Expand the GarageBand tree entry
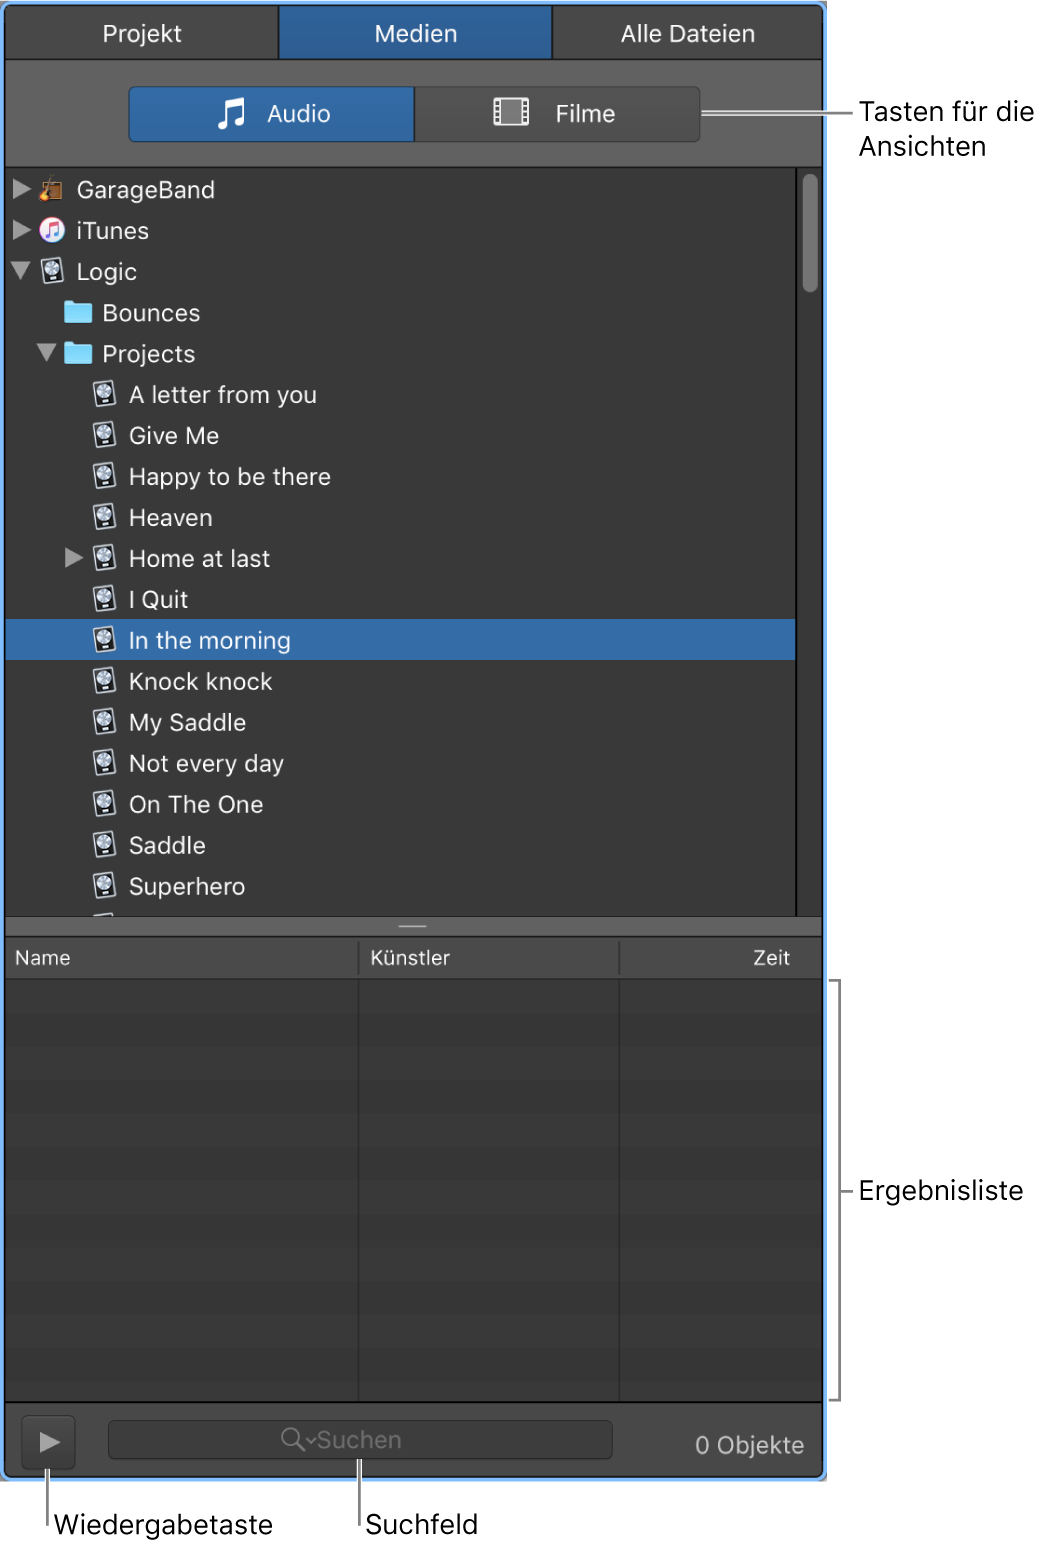 pyautogui.click(x=21, y=189)
